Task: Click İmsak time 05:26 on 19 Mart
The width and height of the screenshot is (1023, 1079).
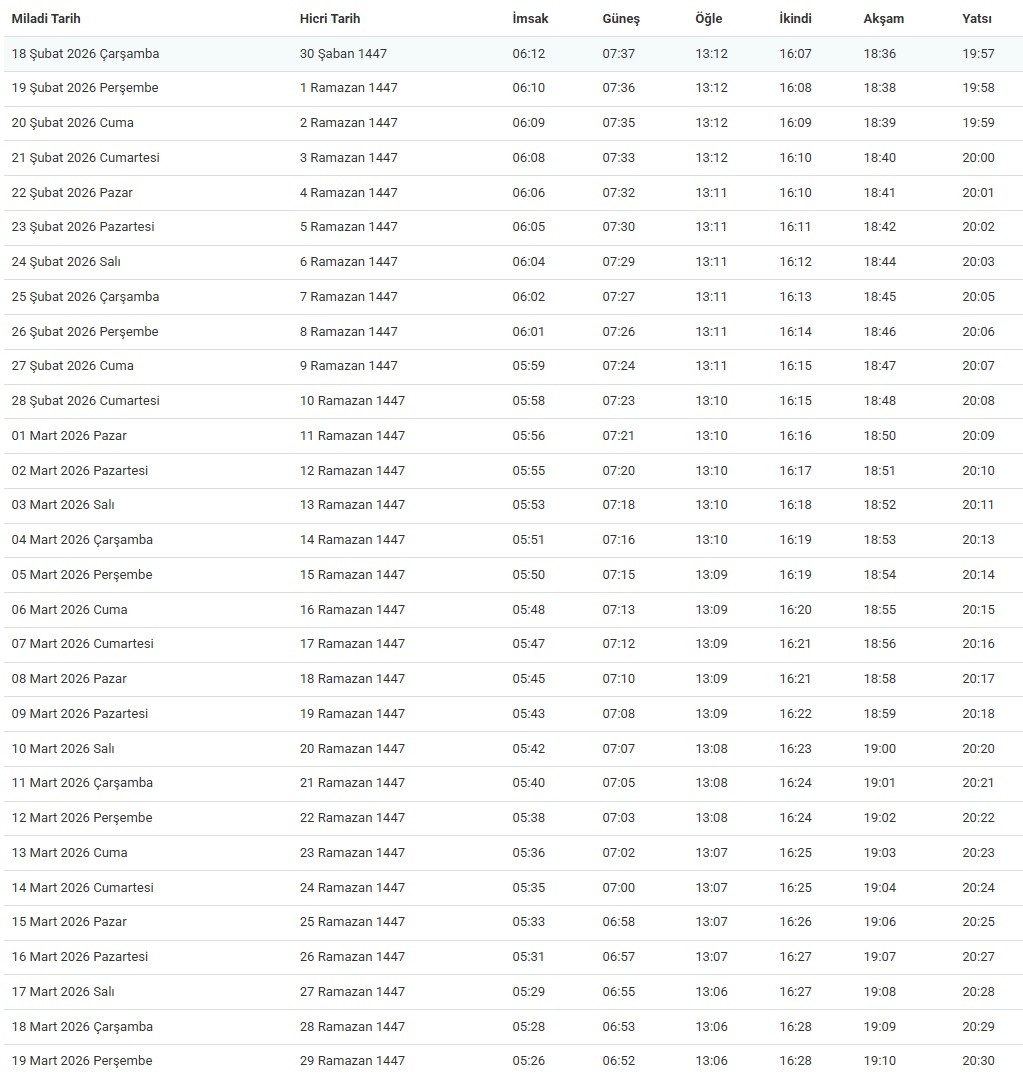Action: click(529, 1061)
